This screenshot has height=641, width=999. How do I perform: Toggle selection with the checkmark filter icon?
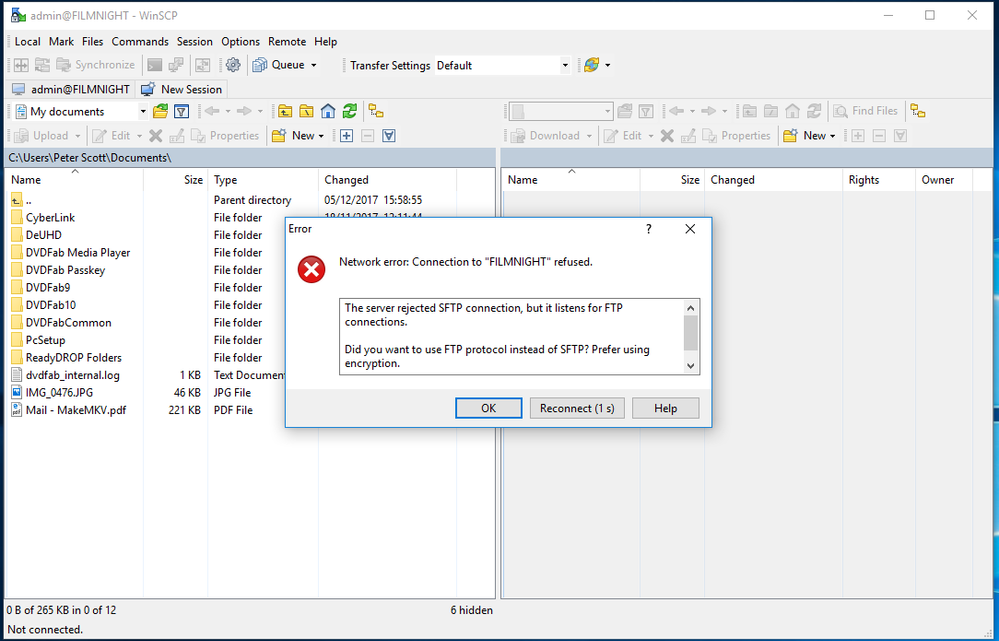coord(388,135)
